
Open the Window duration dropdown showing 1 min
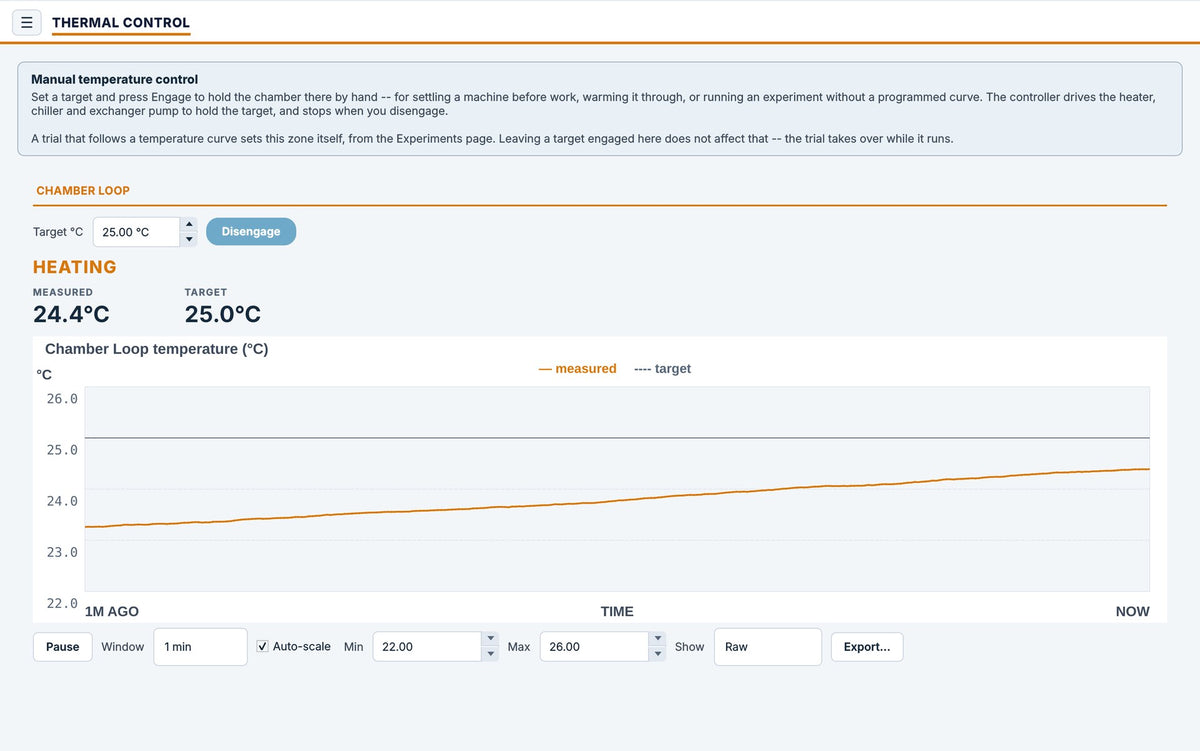point(200,647)
